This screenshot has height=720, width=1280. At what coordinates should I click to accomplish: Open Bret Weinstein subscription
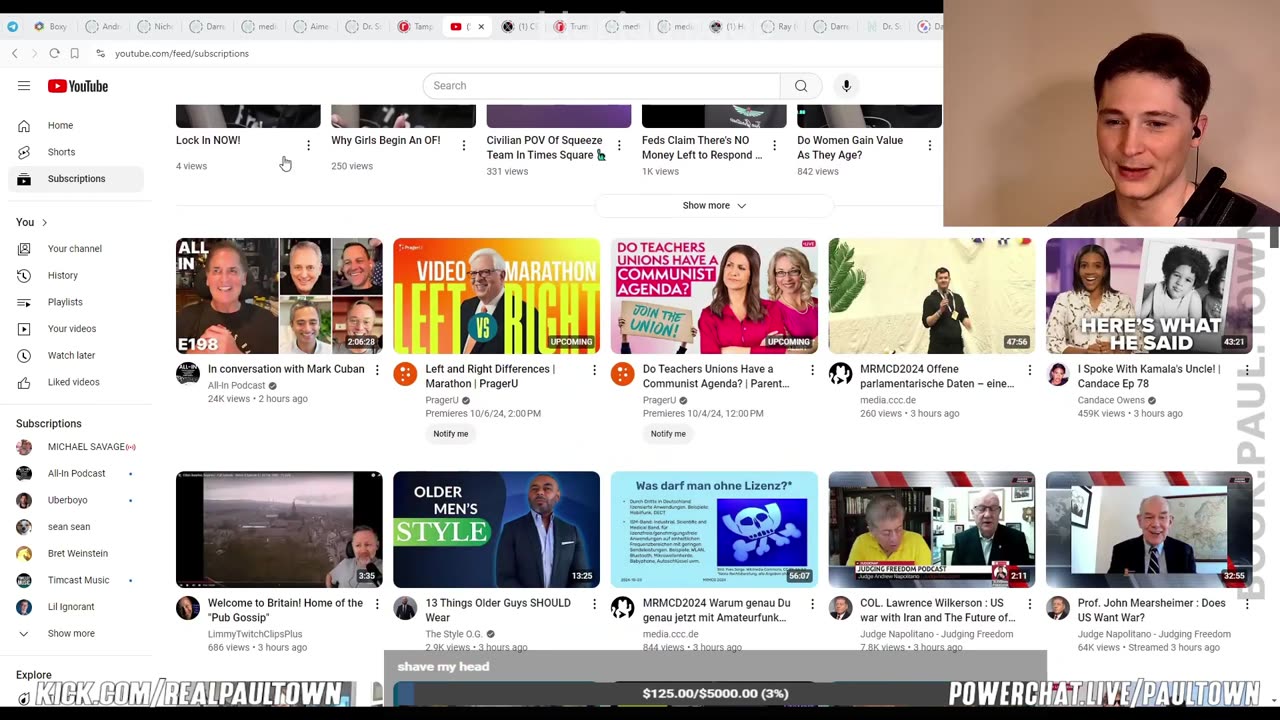coord(76,553)
